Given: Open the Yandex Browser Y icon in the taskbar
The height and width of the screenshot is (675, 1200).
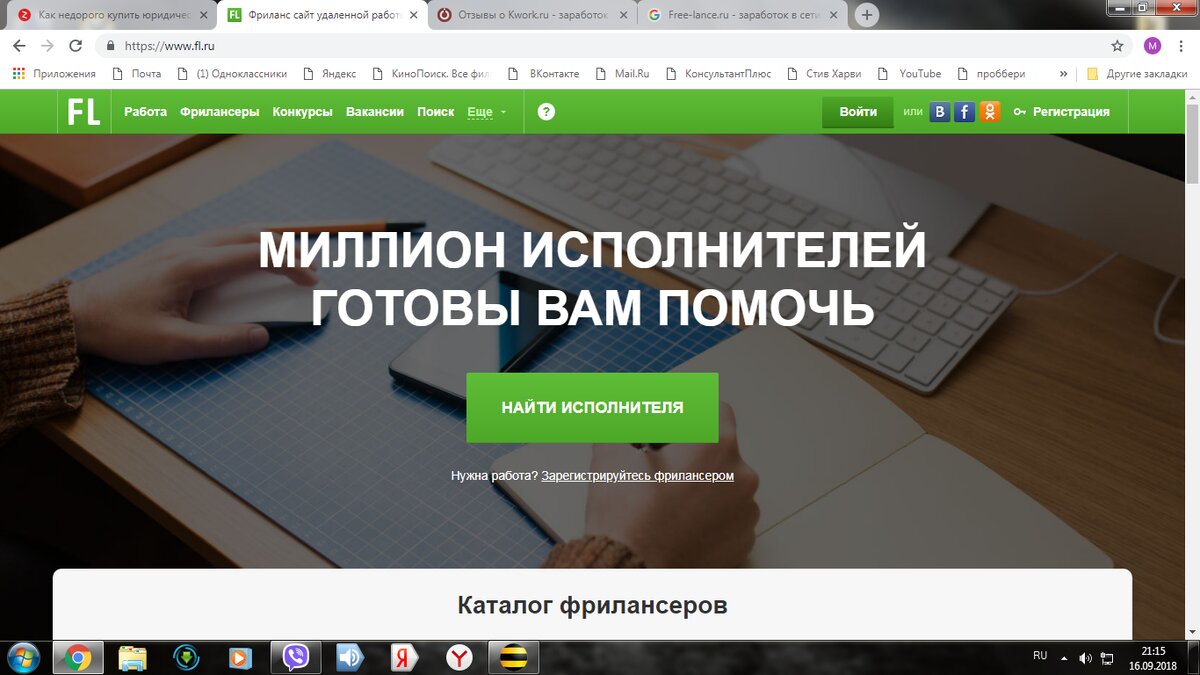Looking at the screenshot, I should coord(458,657).
